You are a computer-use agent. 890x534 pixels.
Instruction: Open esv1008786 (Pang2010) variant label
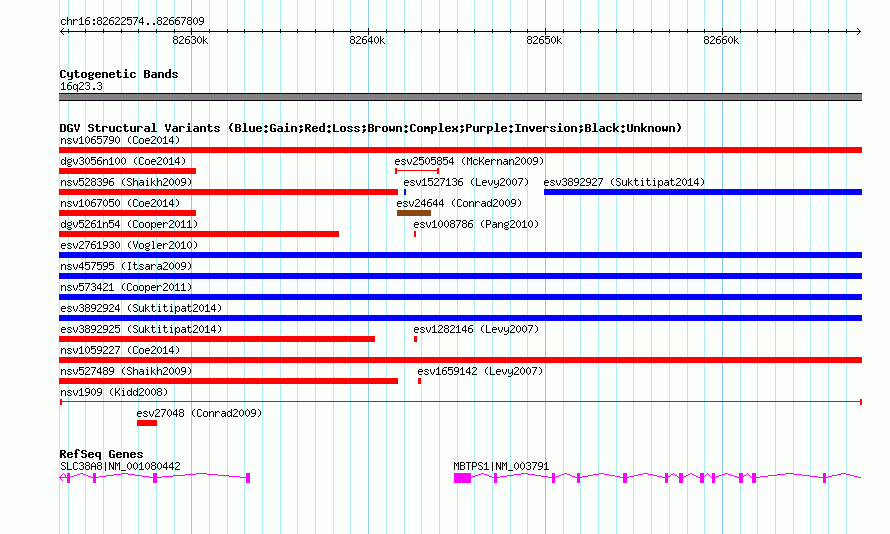point(476,224)
